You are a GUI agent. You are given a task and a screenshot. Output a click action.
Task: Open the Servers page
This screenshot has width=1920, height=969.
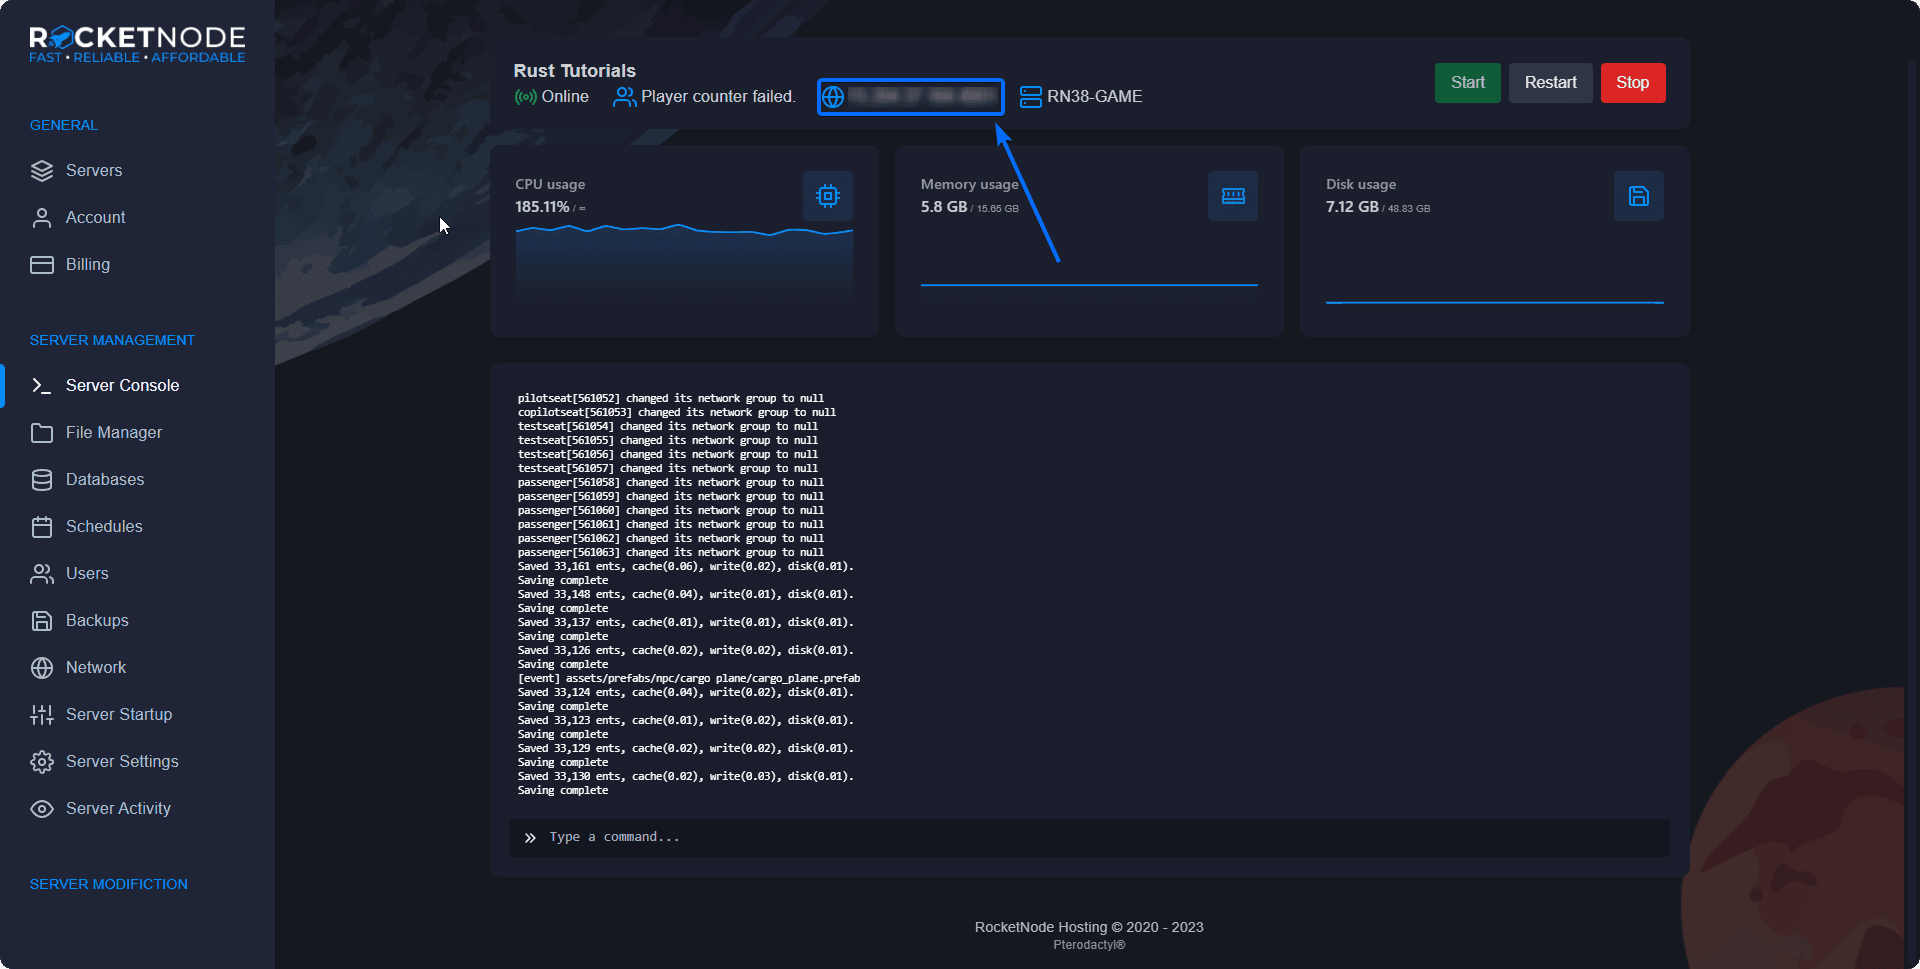point(94,171)
